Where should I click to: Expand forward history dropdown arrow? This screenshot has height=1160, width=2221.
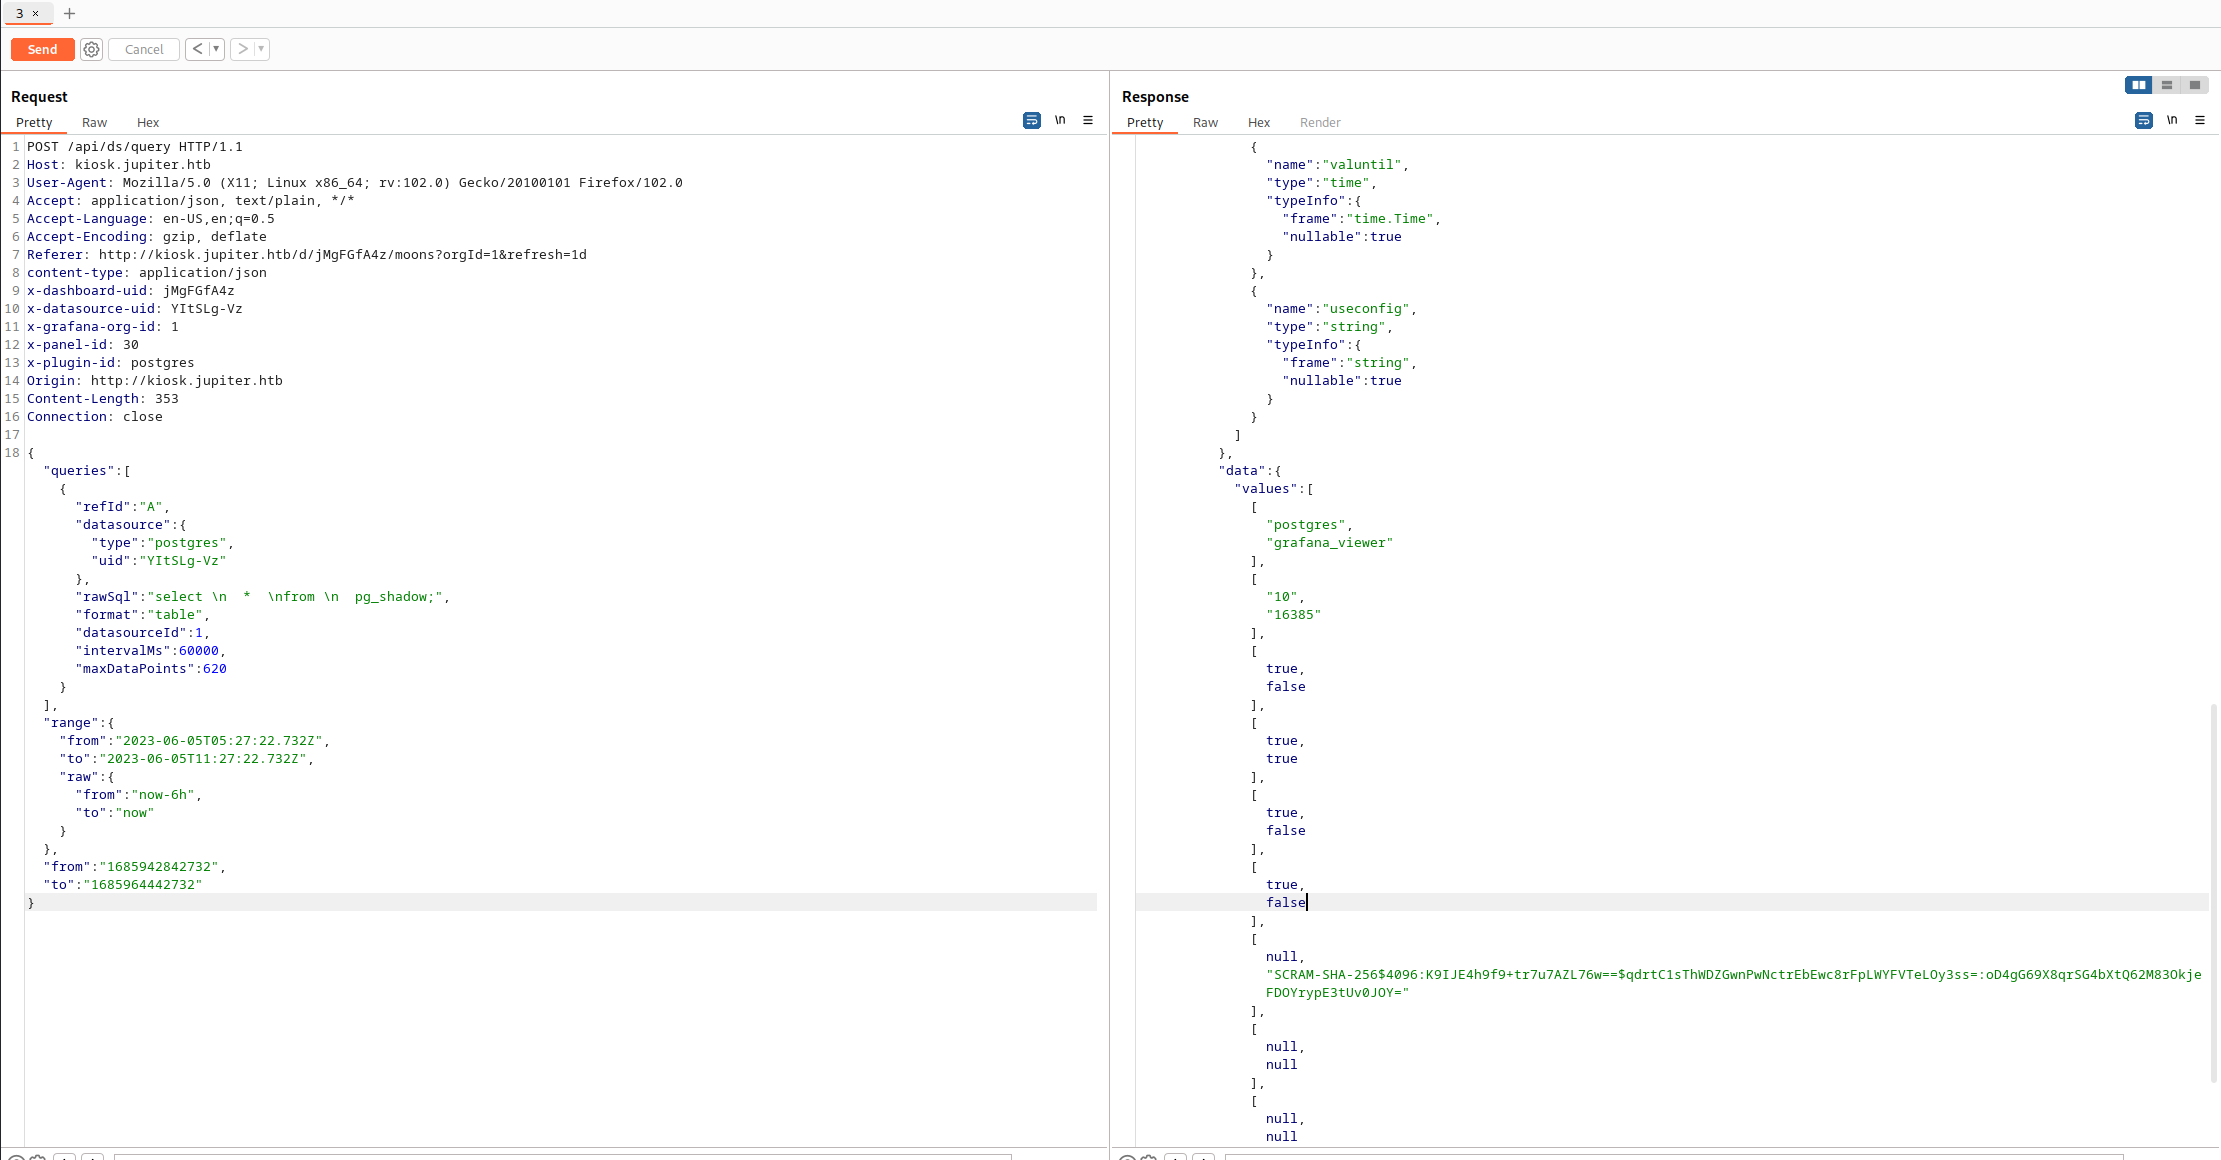tap(261, 49)
